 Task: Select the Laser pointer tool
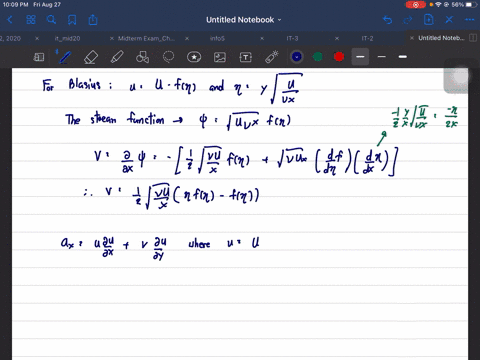(x=272, y=57)
